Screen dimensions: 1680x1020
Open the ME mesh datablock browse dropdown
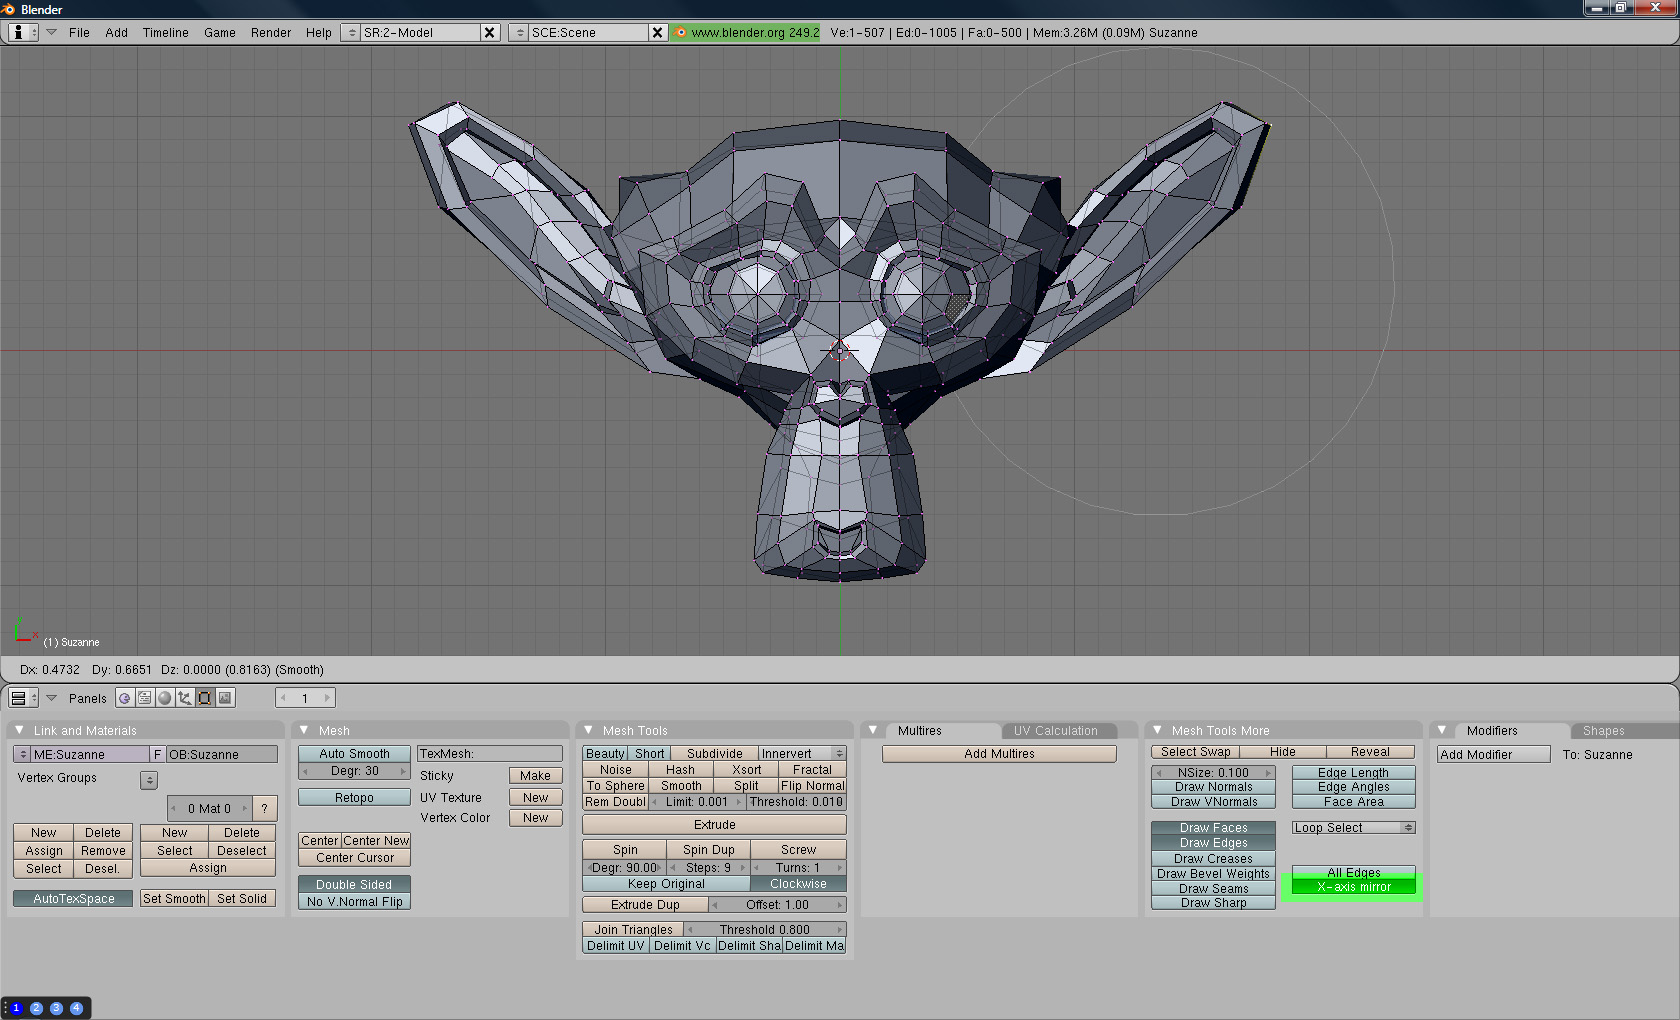tap(22, 754)
